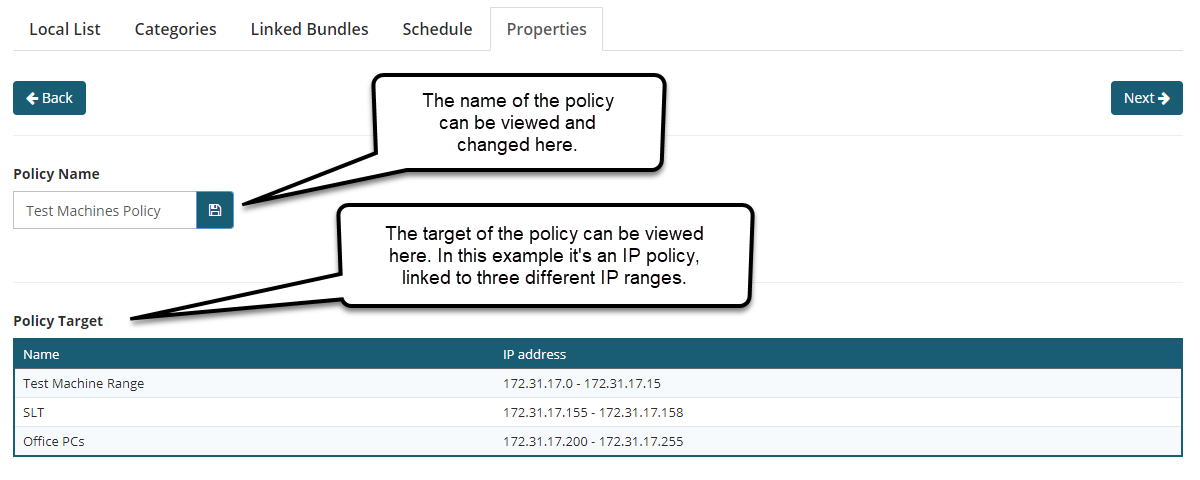
Task: Select the Schedule tab
Action: [437, 29]
